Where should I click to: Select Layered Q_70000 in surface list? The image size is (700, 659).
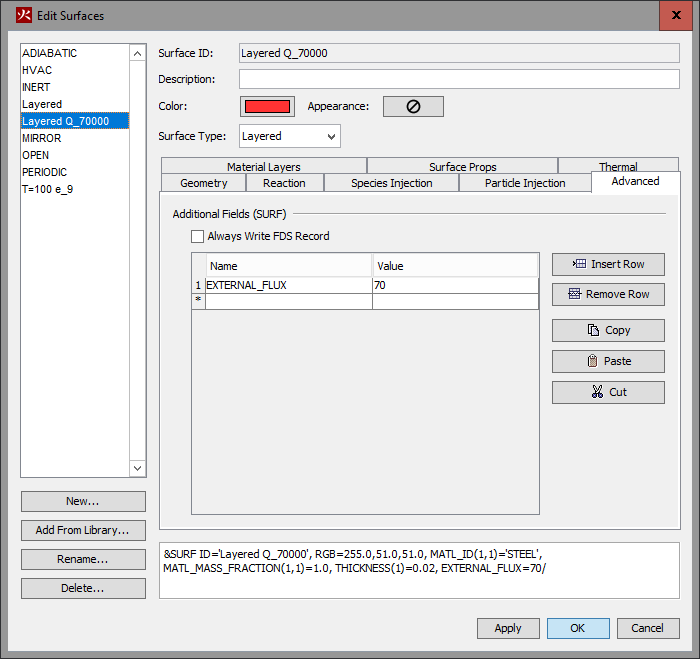[75, 121]
